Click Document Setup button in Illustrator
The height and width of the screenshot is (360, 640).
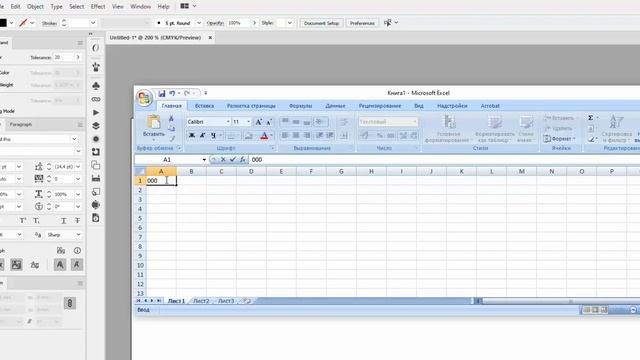(321, 23)
